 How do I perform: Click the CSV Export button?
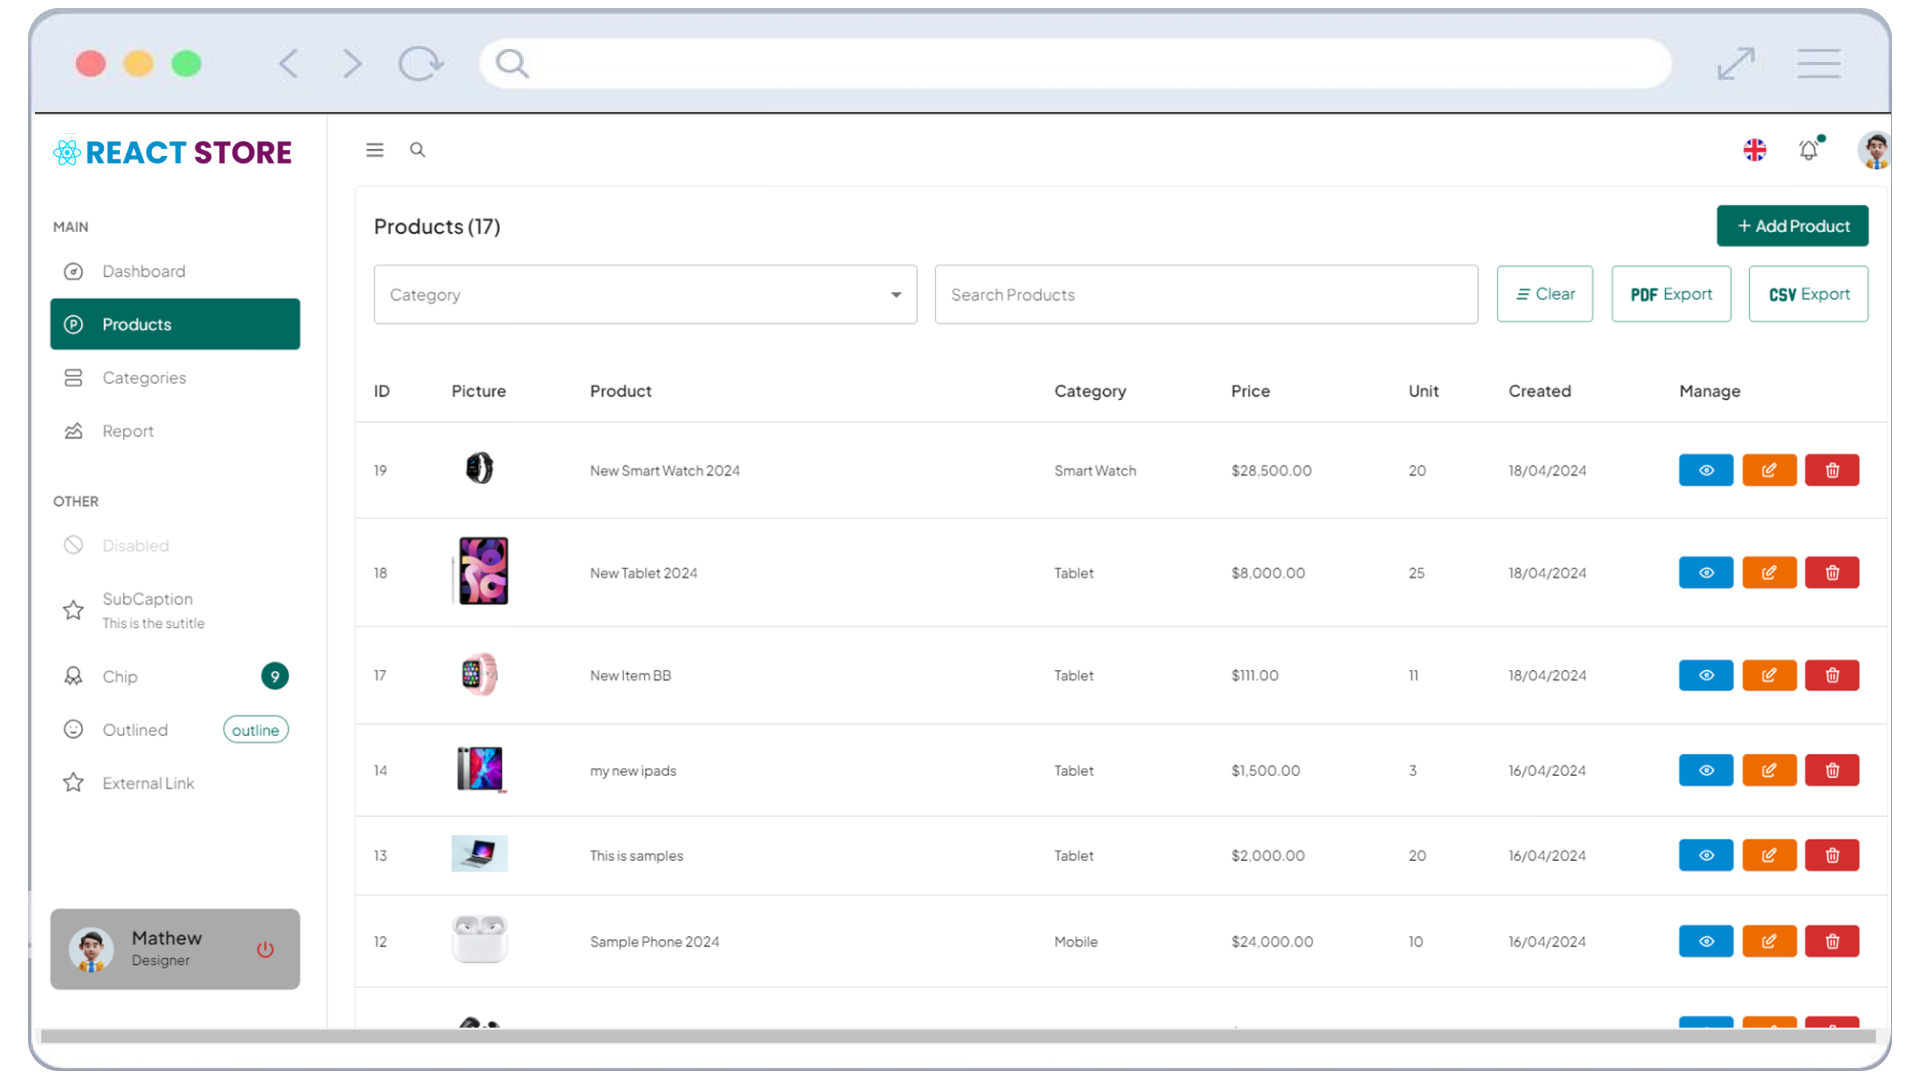point(1808,294)
